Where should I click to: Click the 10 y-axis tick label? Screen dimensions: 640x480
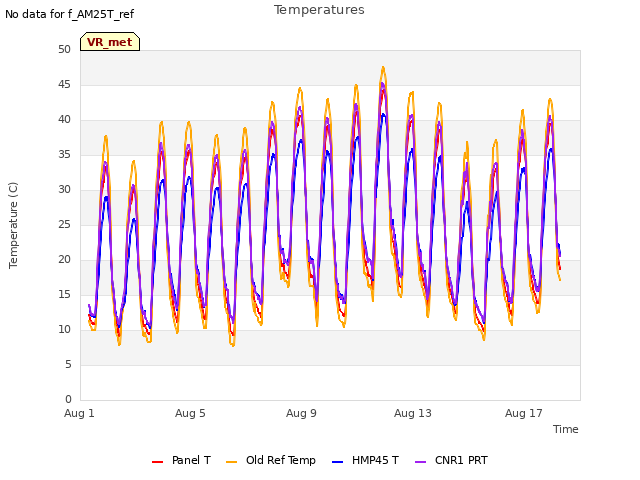(x=64, y=330)
